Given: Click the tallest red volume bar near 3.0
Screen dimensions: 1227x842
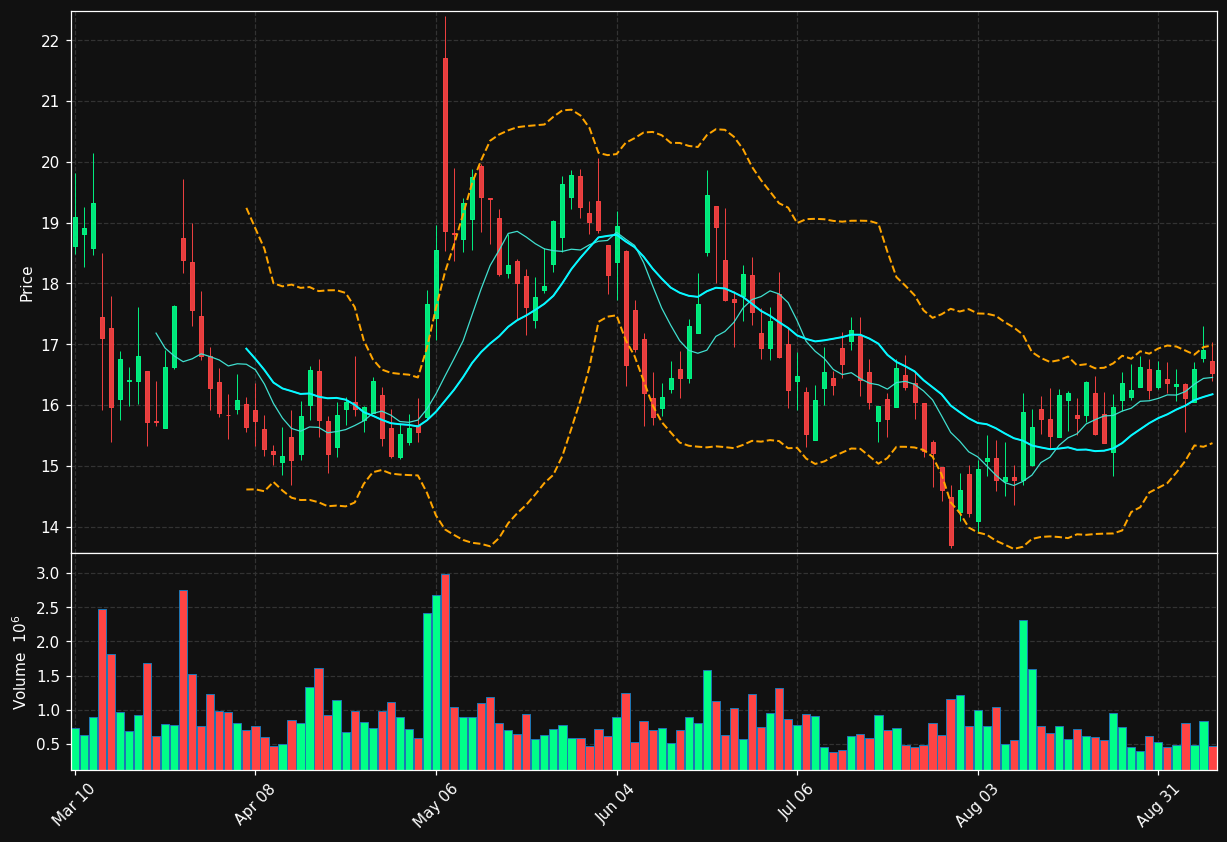Looking at the screenshot, I should 445,672.
